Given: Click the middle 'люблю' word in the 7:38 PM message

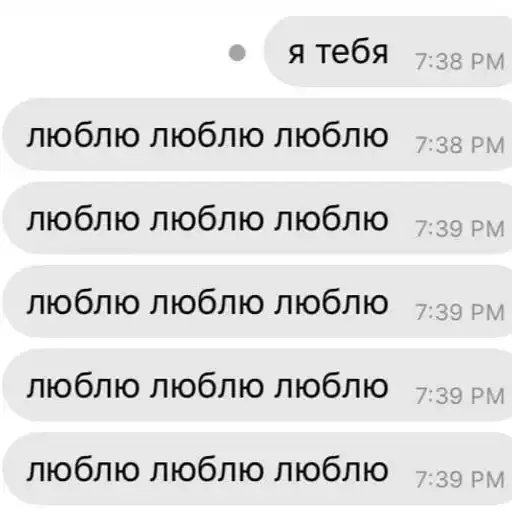Looking at the screenshot, I should pyautogui.click(x=207, y=136).
